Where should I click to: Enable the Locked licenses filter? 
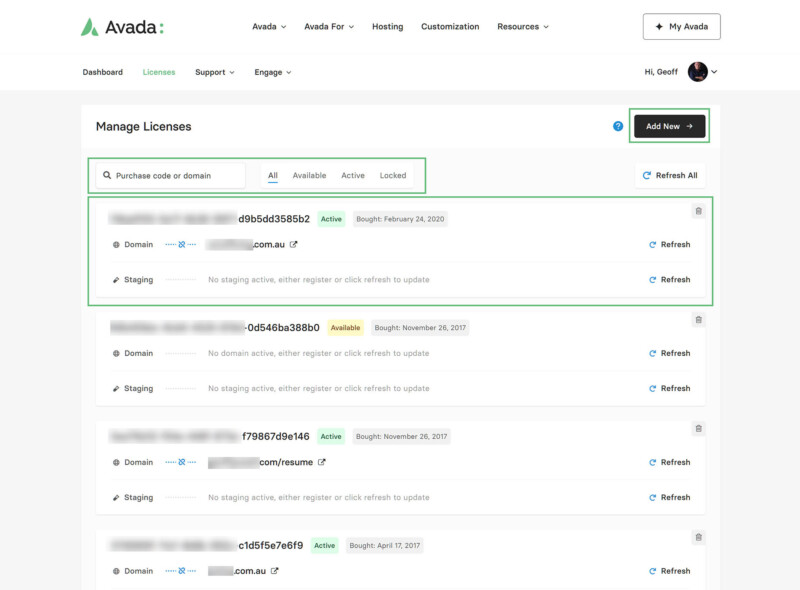coord(392,174)
